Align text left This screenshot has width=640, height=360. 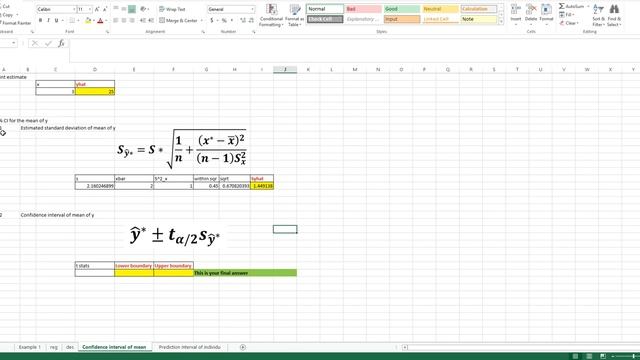pos(116,20)
